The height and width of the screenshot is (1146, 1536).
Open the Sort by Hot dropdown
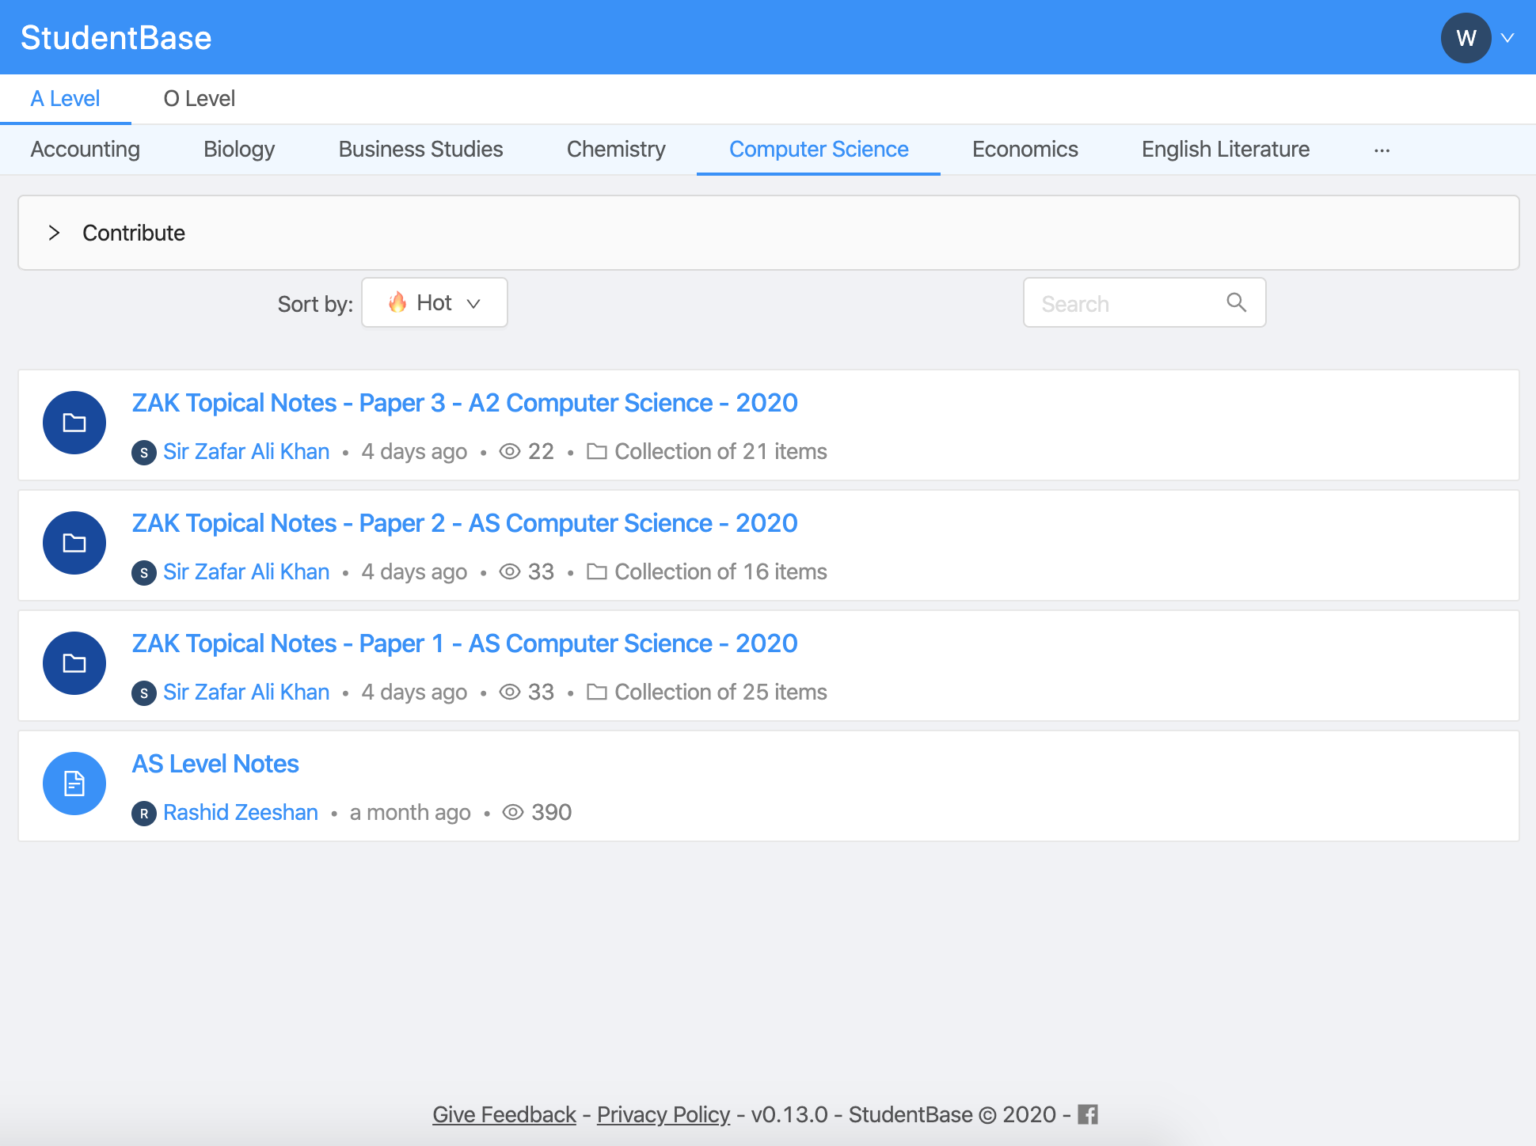434,303
